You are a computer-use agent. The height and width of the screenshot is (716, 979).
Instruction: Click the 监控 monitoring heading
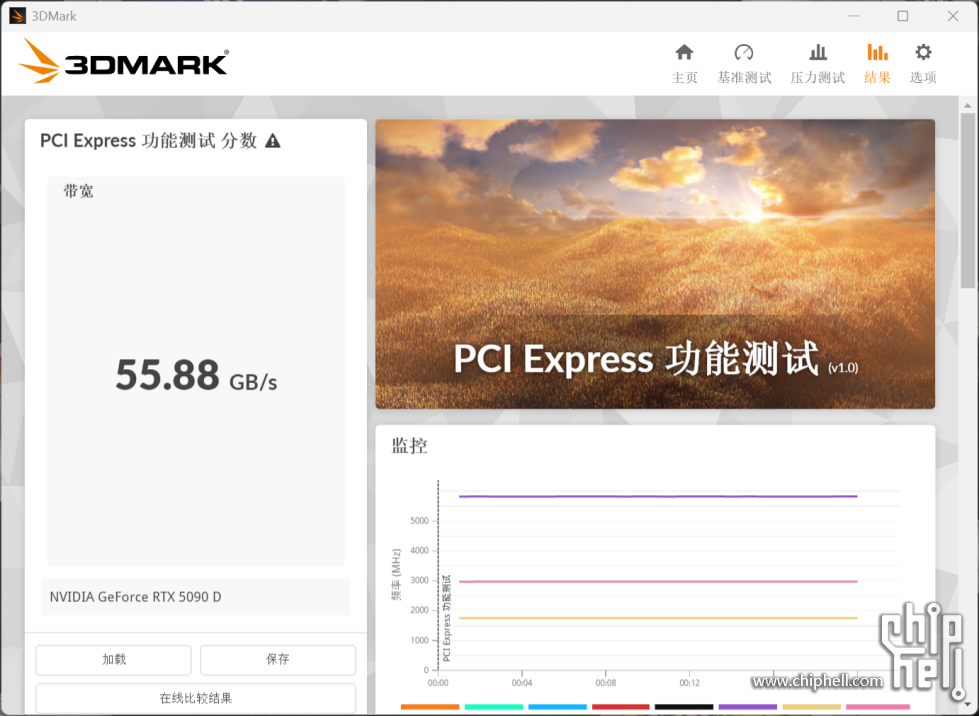409,446
